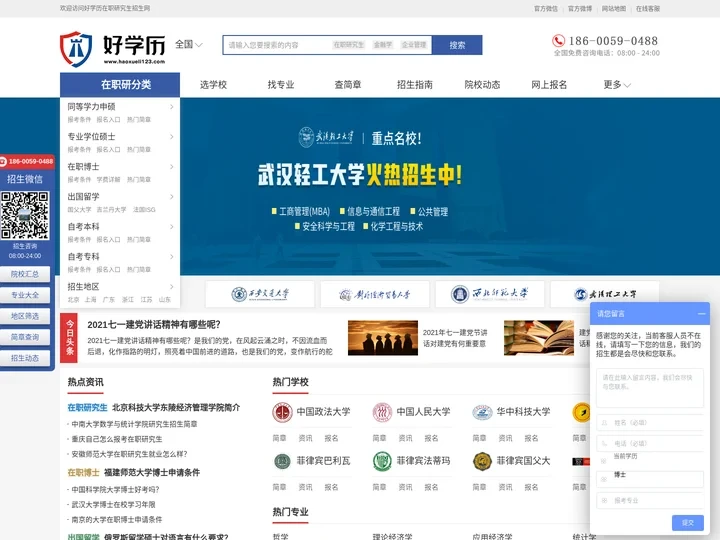Expand the 出国留学 category arrow
This screenshot has width=720, height=540.
coord(172,197)
